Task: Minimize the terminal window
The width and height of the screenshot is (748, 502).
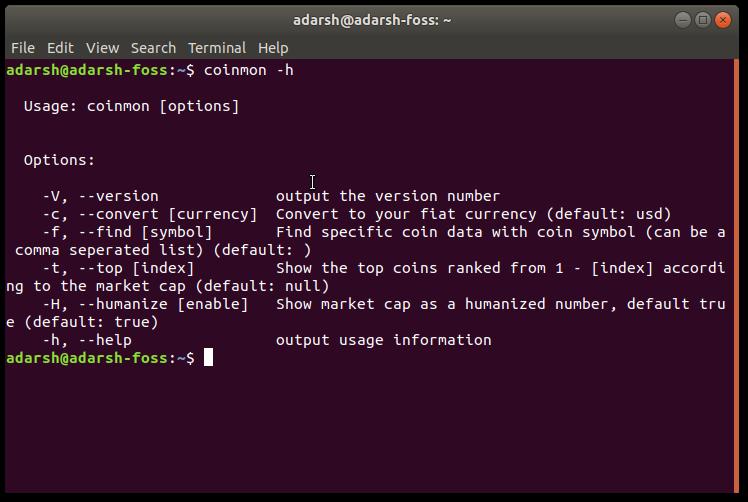Action: 683,20
